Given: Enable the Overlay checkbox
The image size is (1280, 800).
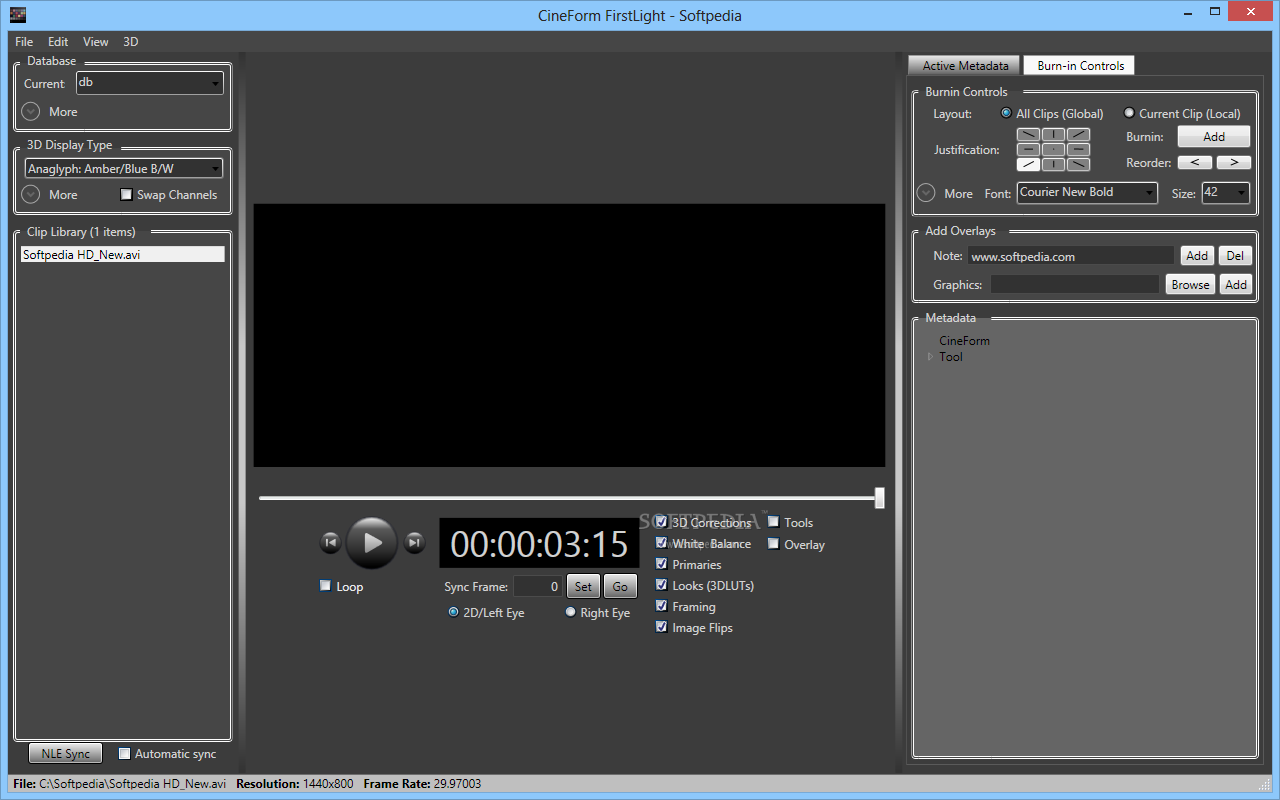Looking at the screenshot, I should [773, 544].
